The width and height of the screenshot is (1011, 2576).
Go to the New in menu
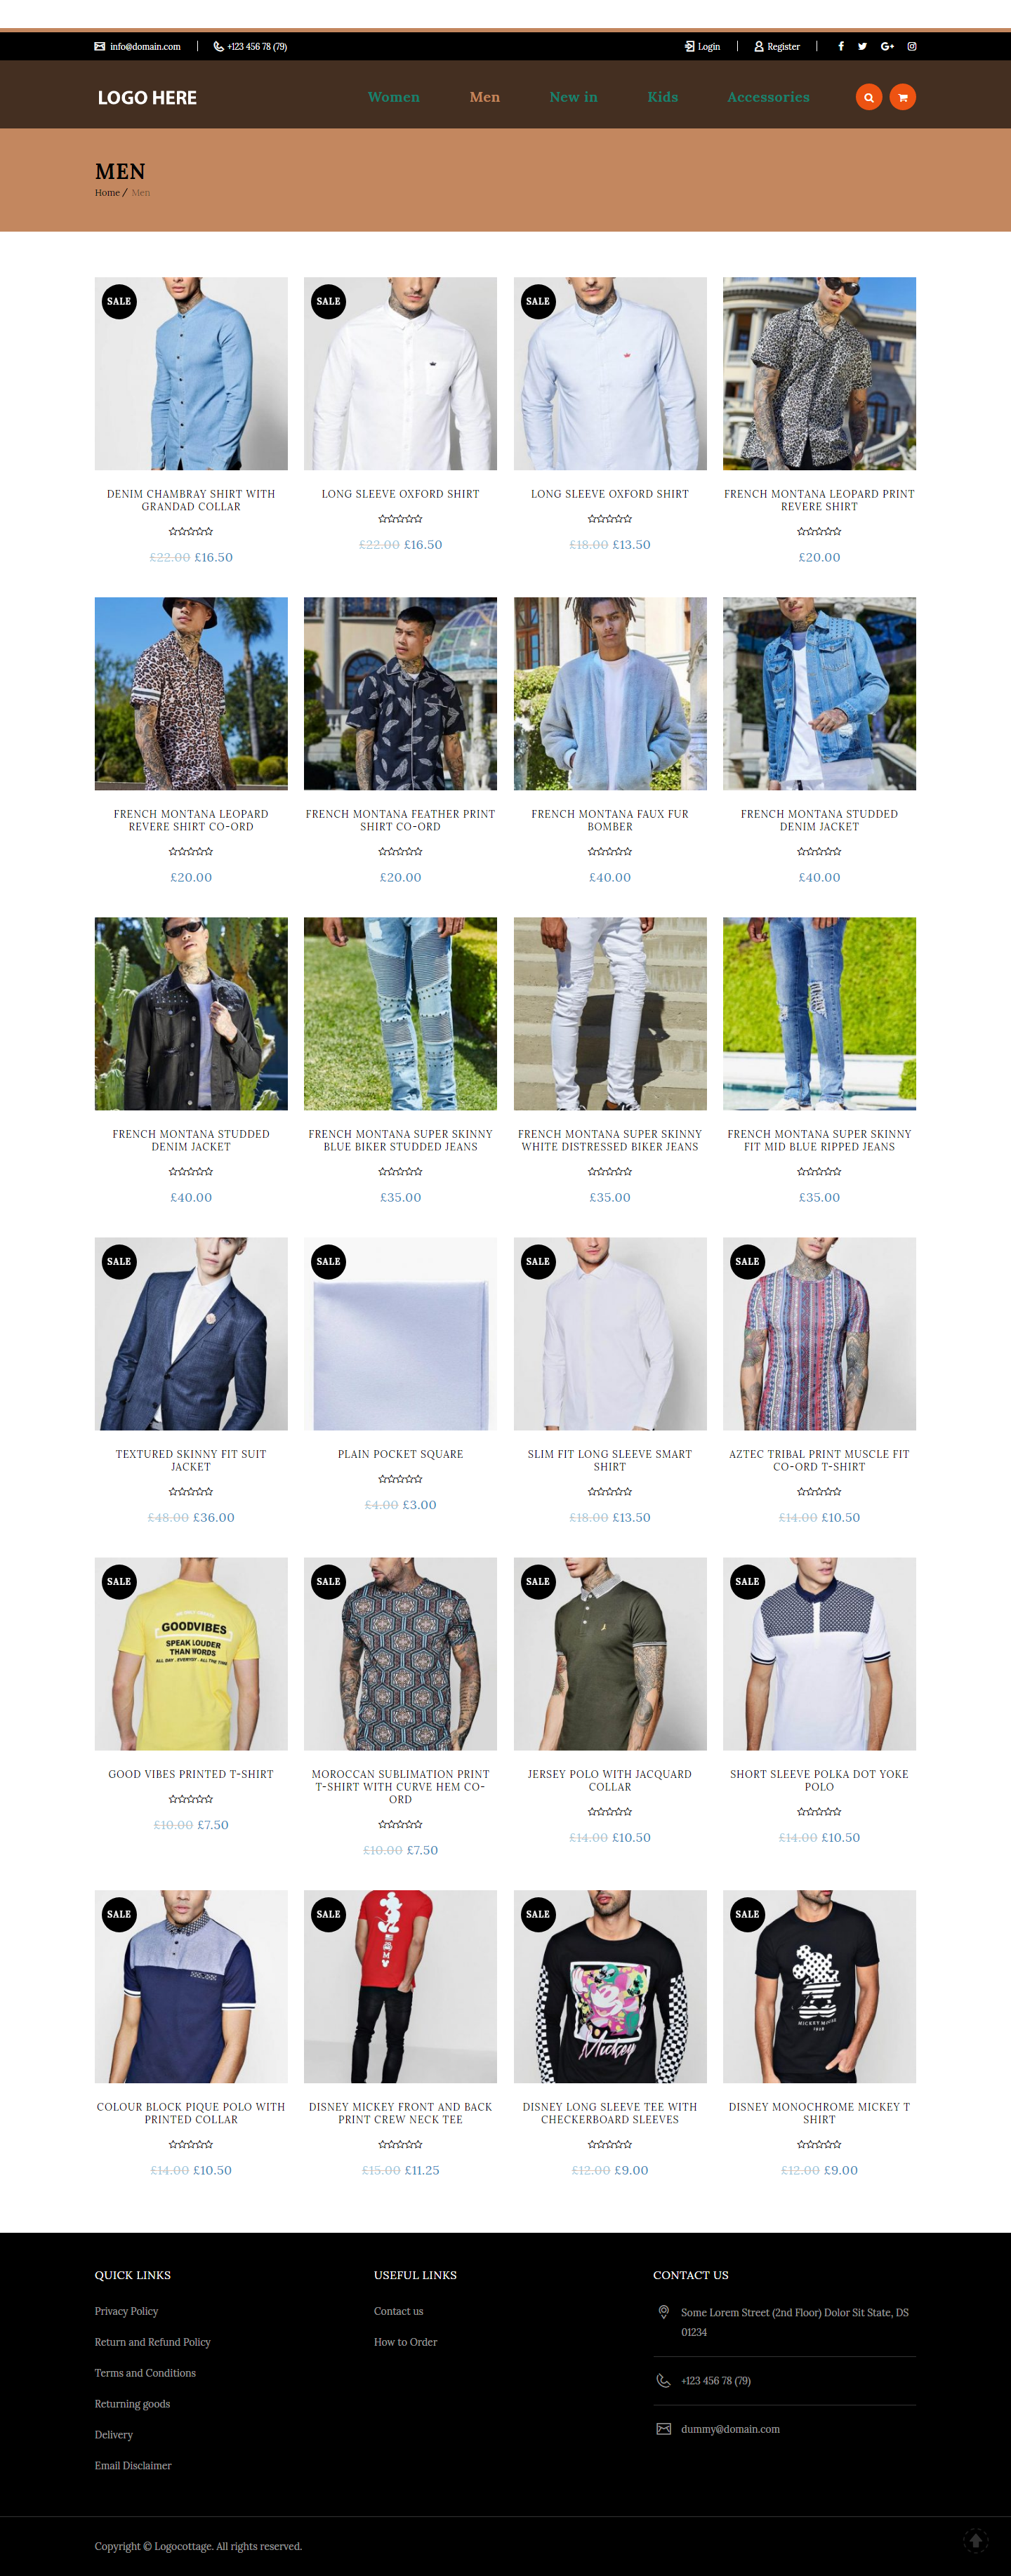(x=573, y=97)
